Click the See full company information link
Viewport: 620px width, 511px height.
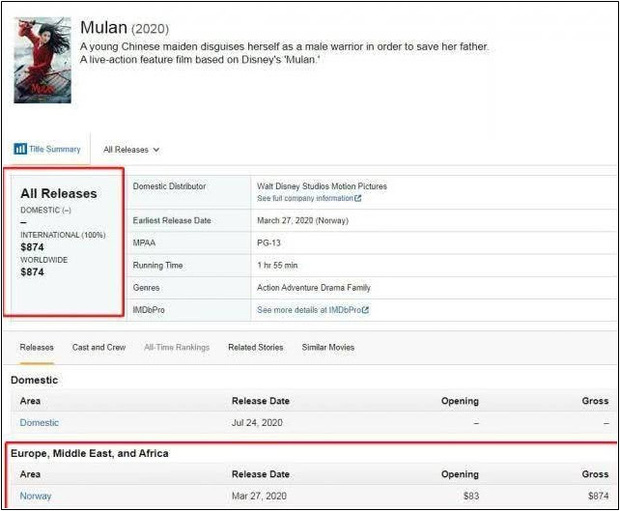[305, 198]
